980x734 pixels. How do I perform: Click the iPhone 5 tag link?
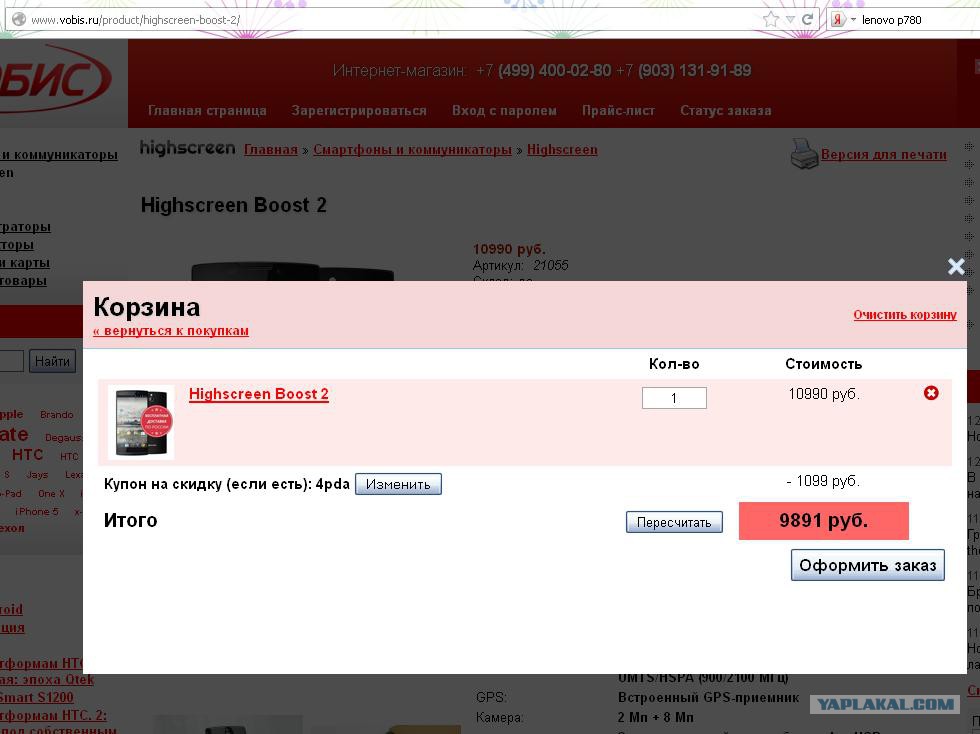pyautogui.click(x=37, y=511)
